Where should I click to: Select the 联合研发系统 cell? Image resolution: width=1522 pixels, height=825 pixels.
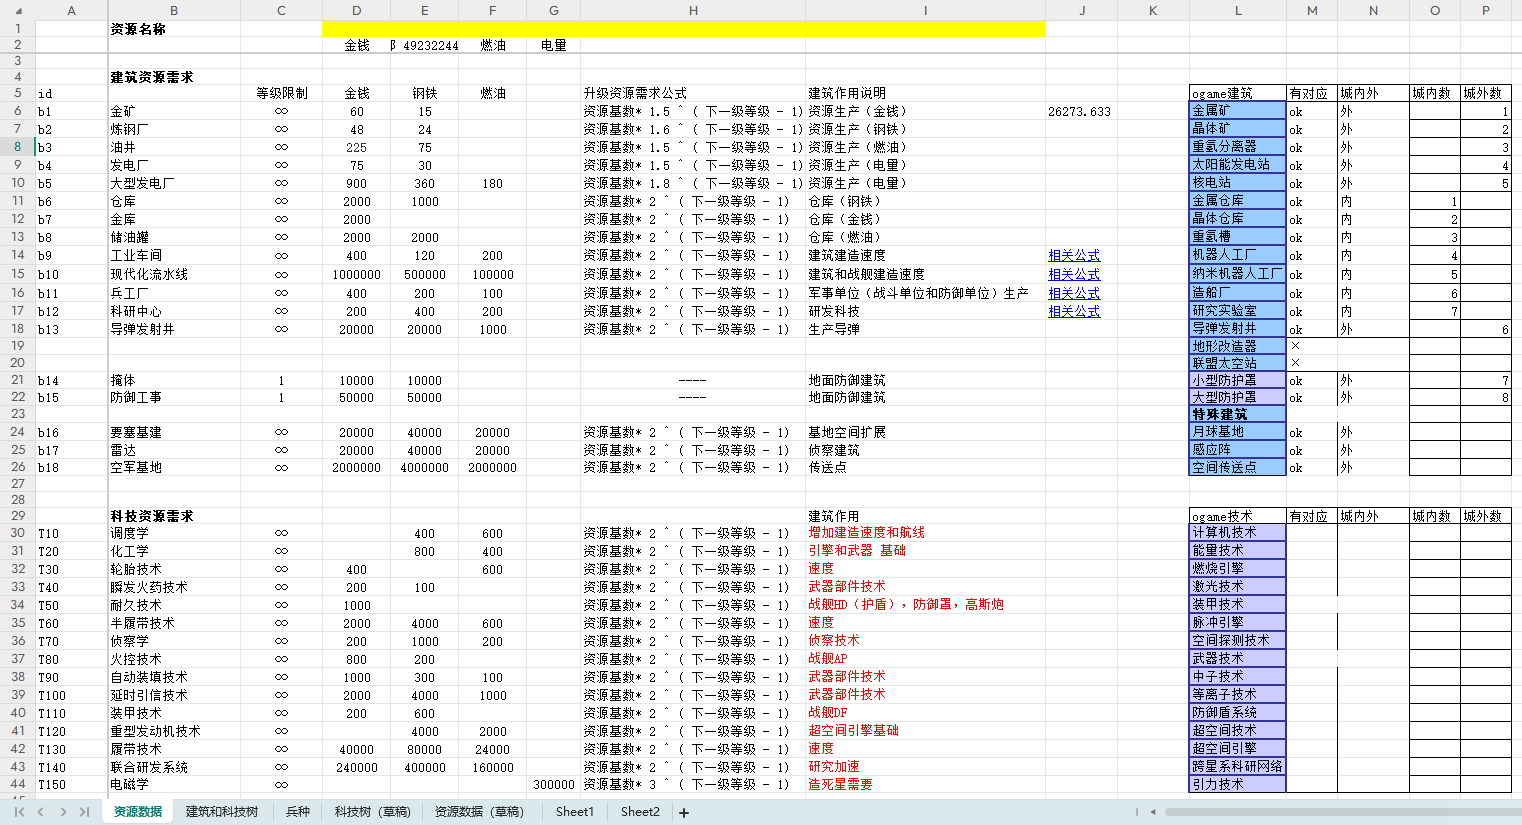(174, 768)
